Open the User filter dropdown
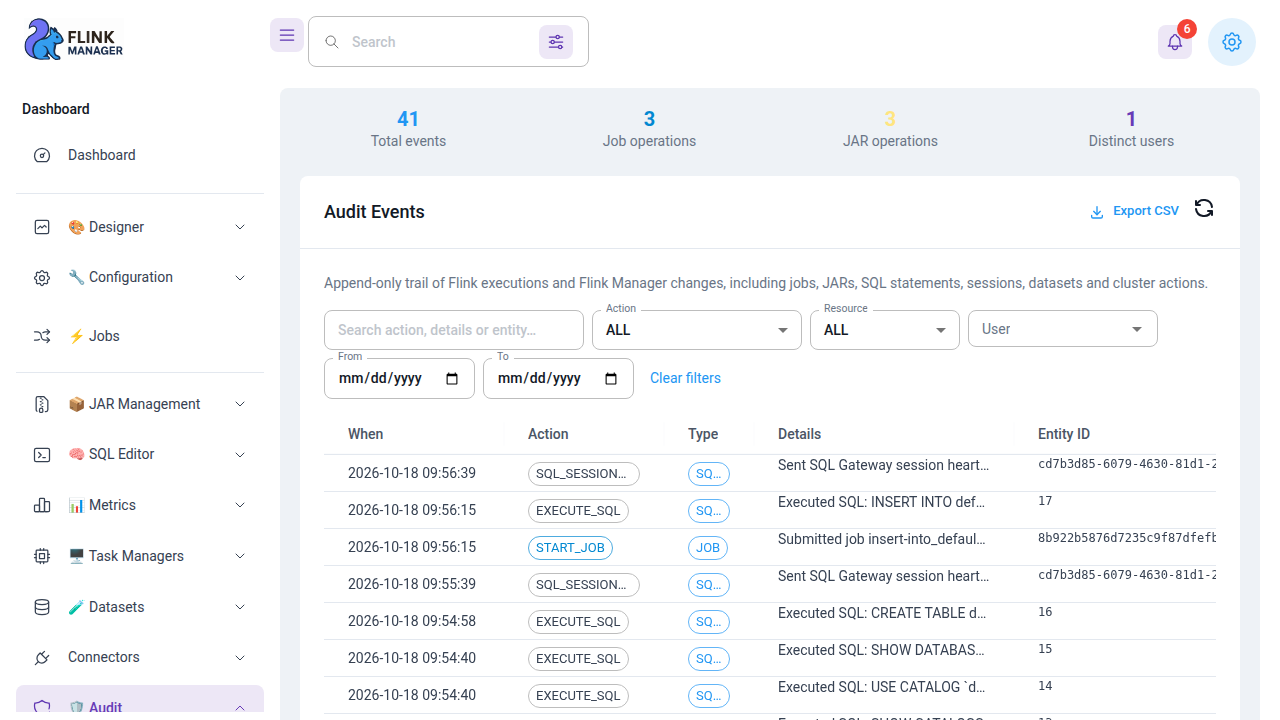 pyautogui.click(x=1063, y=329)
